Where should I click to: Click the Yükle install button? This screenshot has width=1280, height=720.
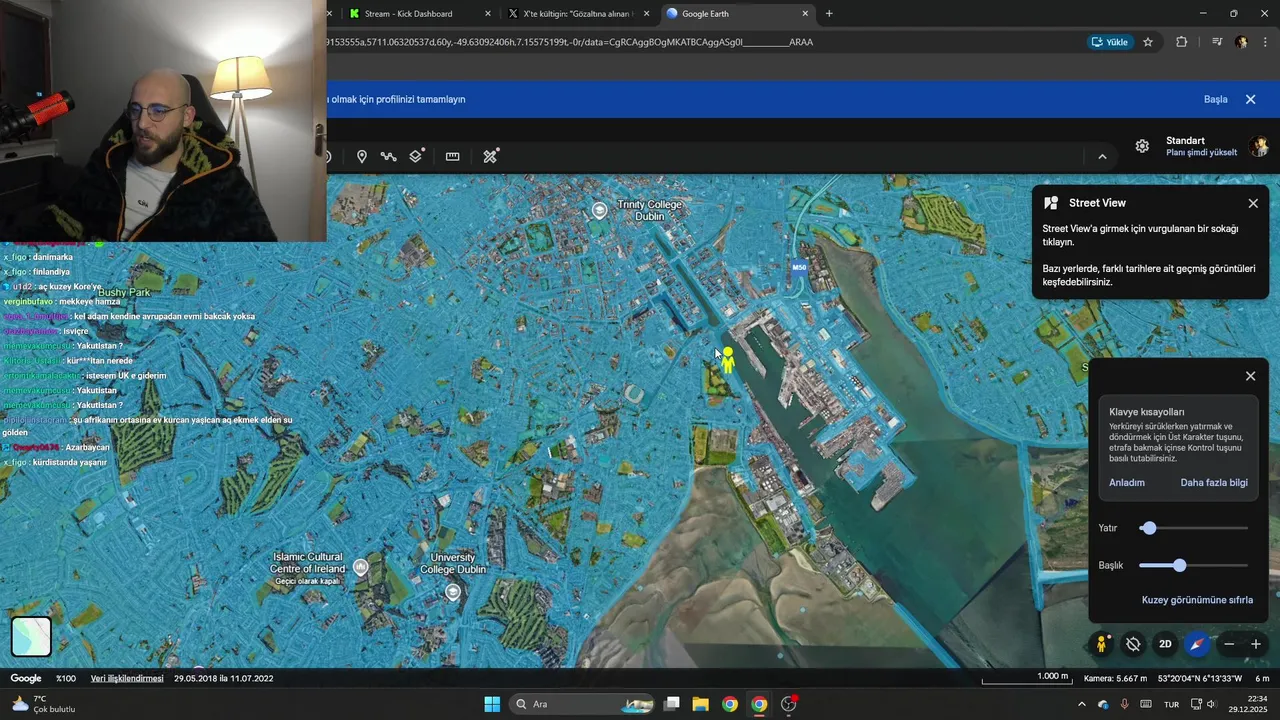1110,42
